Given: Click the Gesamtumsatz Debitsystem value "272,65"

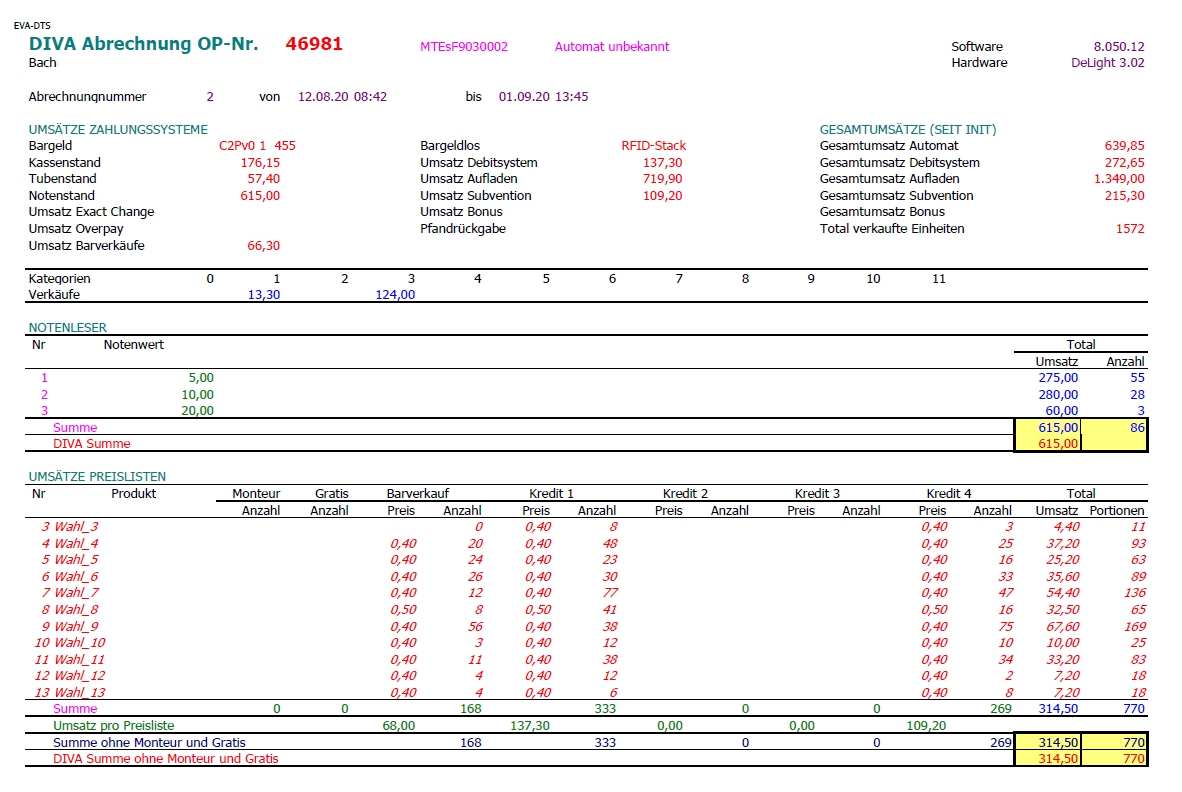Looking at the screenshot, I should [1125, 163].
